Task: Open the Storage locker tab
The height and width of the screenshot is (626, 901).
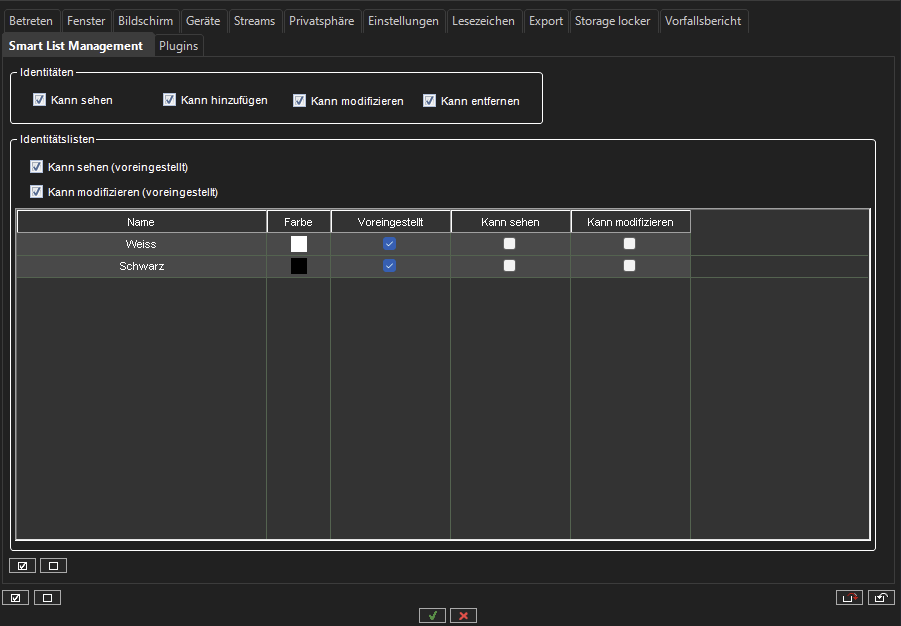Action: click(613, 21)
